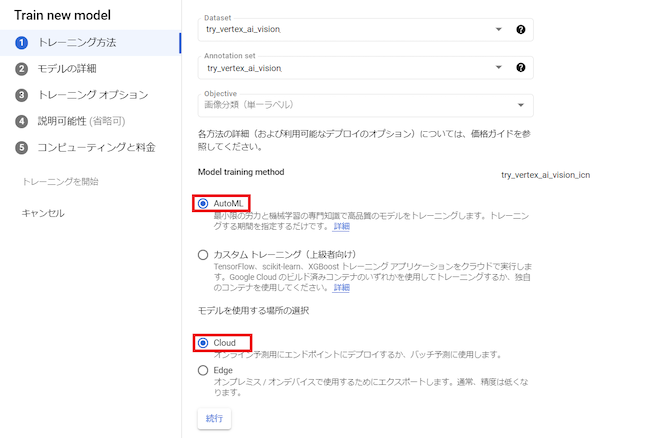The image size is (672, 438).
Task: Click Model training method heading
Action: coord(241,172)
